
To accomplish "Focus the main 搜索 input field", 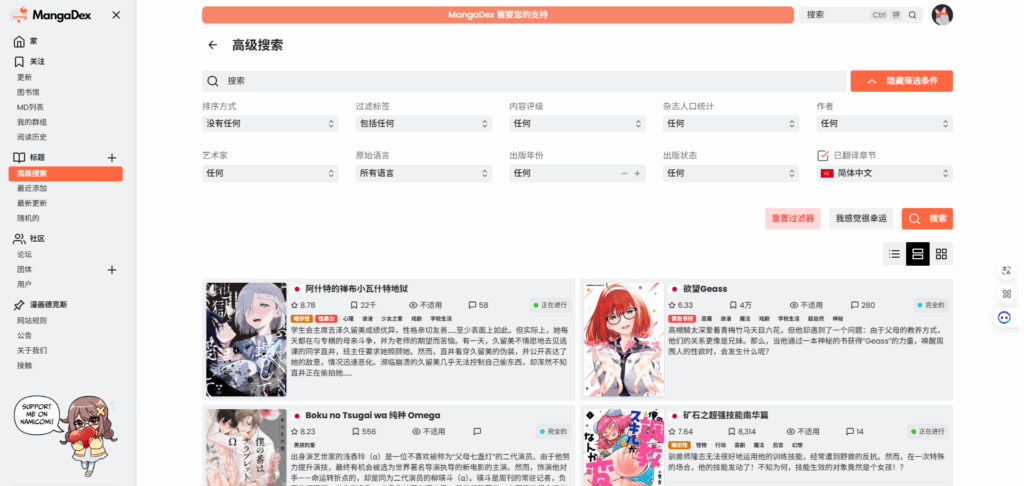I will [522, 81].
